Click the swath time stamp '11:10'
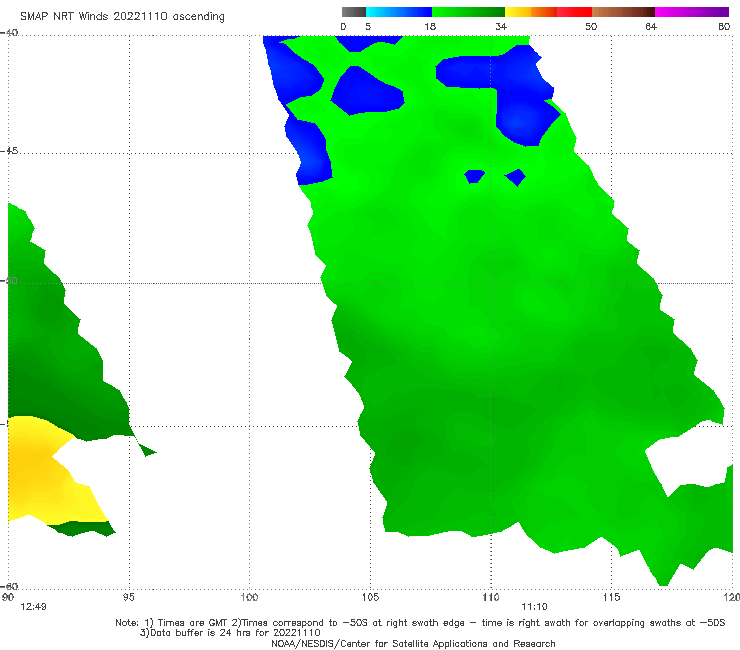Viewport: 740px width, 650px height. [x=534, y=607]
